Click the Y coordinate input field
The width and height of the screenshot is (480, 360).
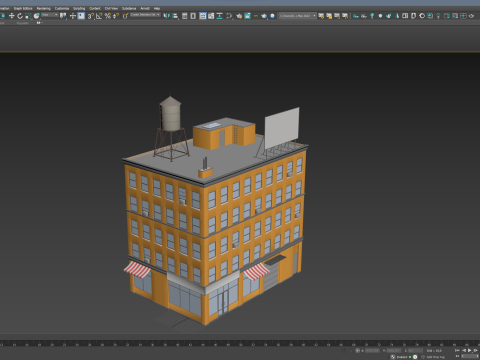click(x=394, y=351)
